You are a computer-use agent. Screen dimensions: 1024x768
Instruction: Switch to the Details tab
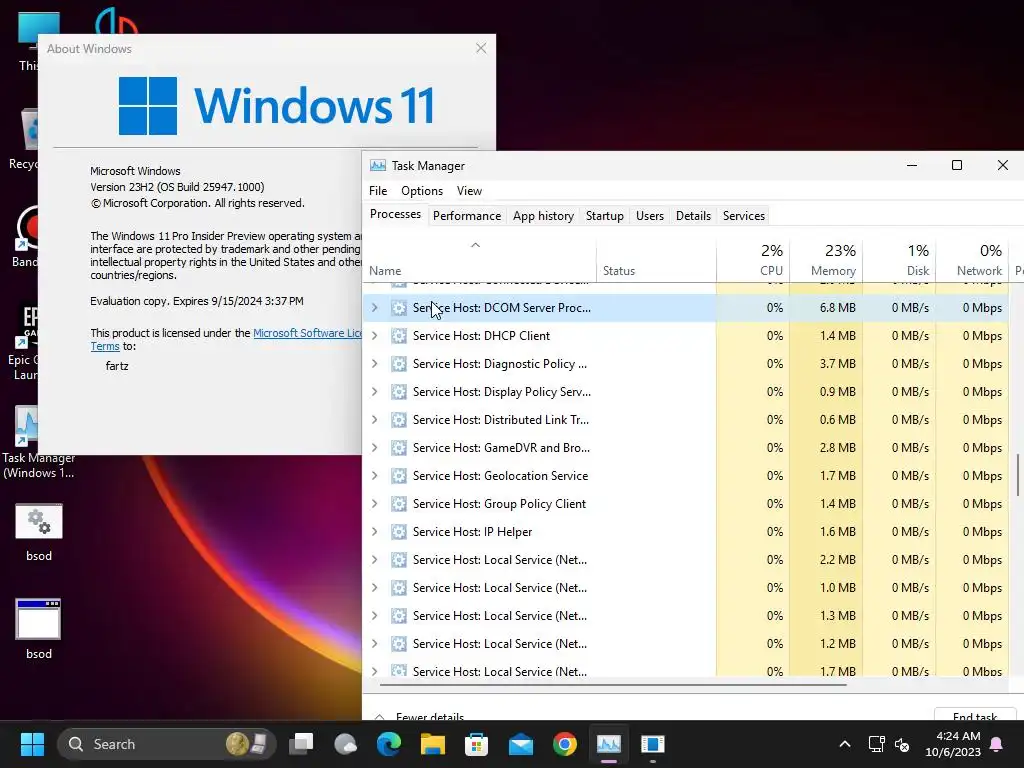pos(693,216)
